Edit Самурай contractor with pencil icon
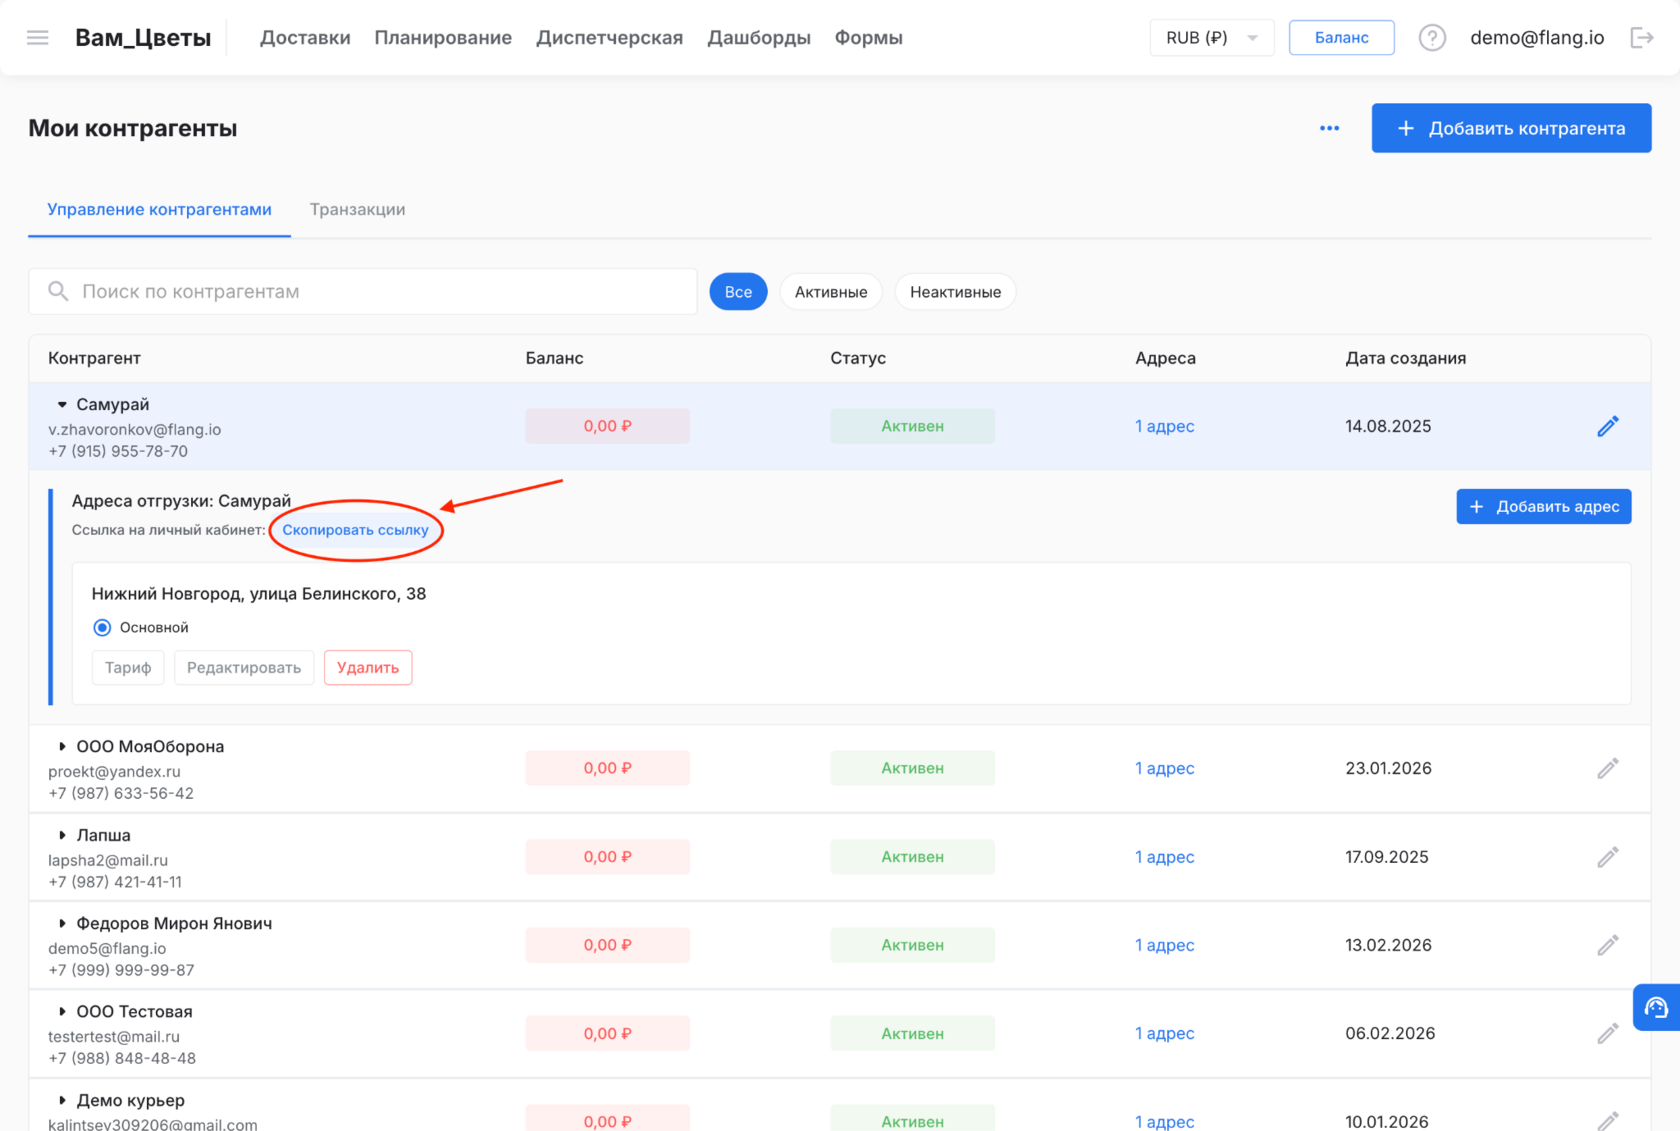 [1608, 426]
